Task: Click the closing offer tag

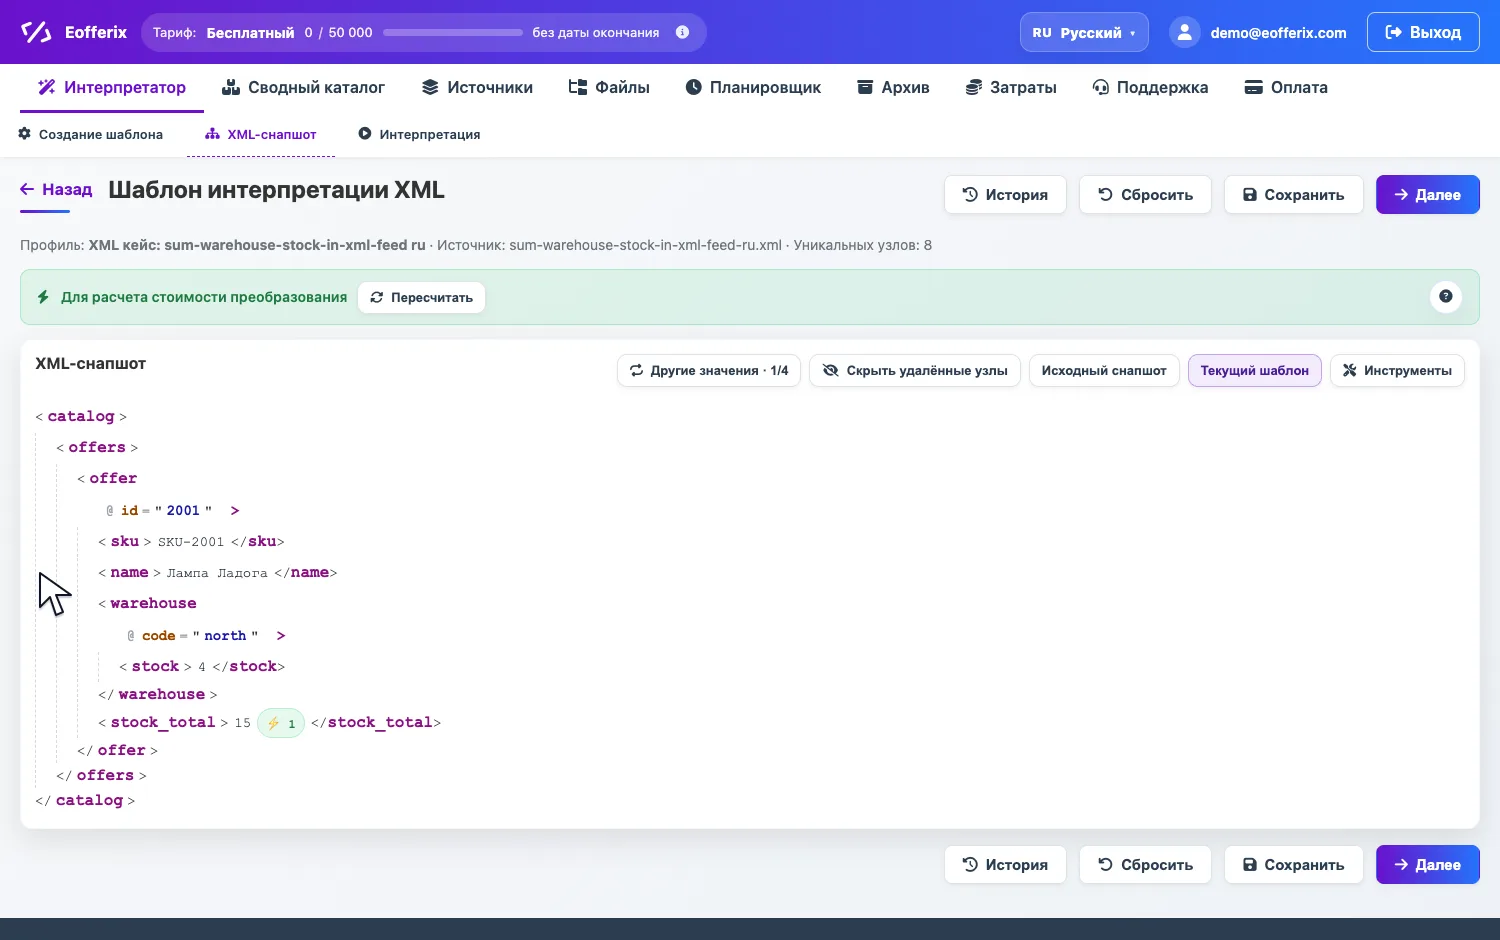Action: [118, 750]
